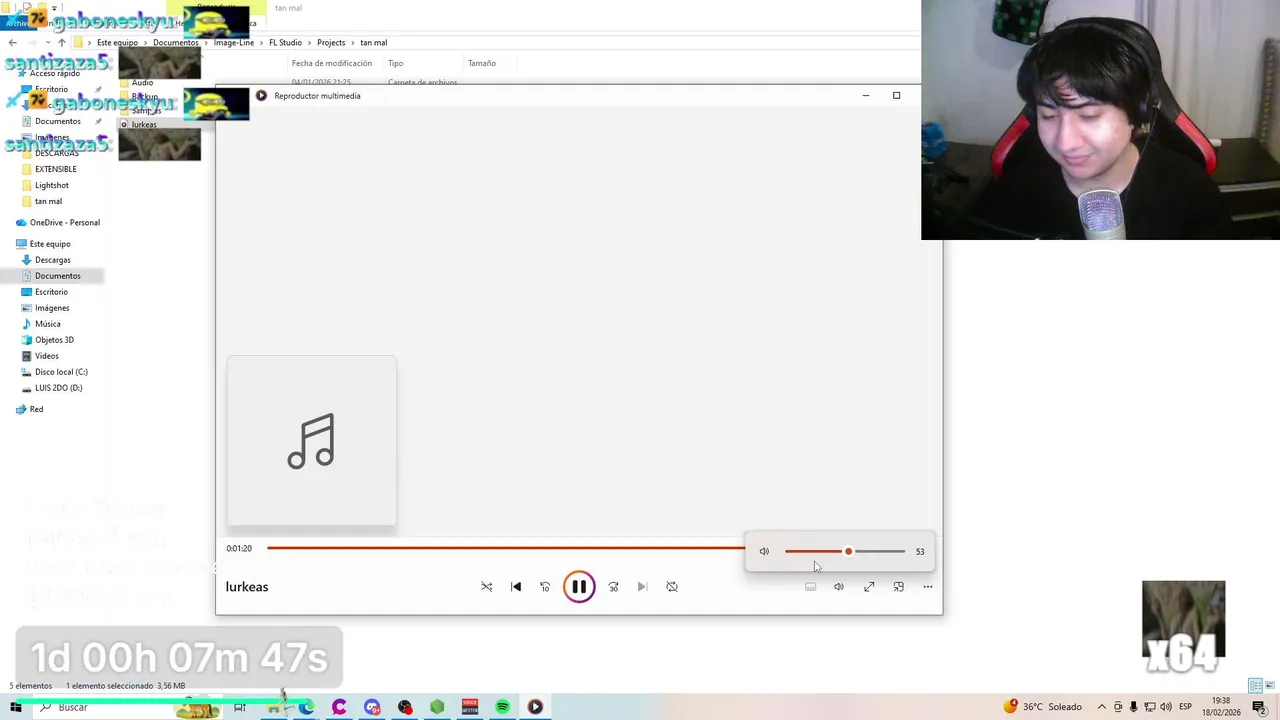The image size is (1280, 720).
Task: Sort by Tamaño column header
Action: [x=482, y=63]
